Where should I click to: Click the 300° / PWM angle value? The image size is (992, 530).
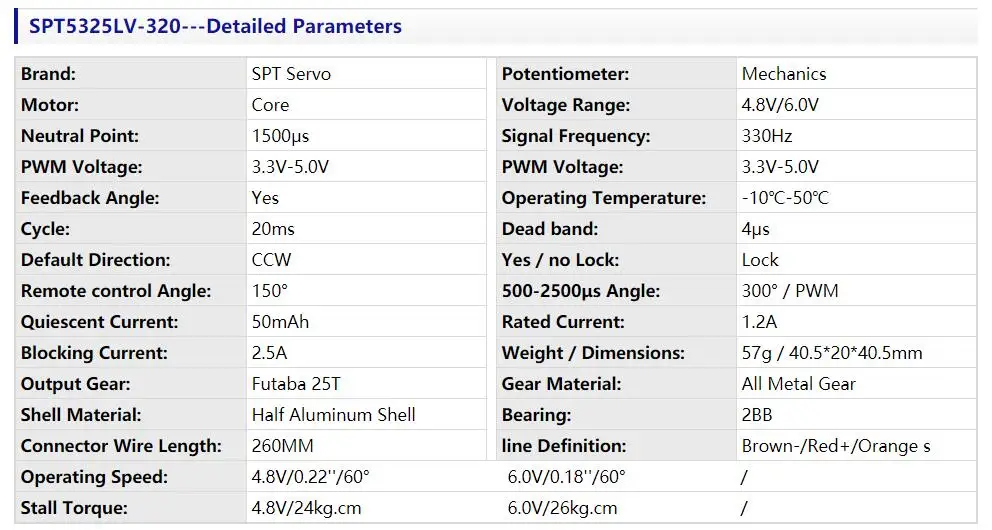click(x=790, y=291)
